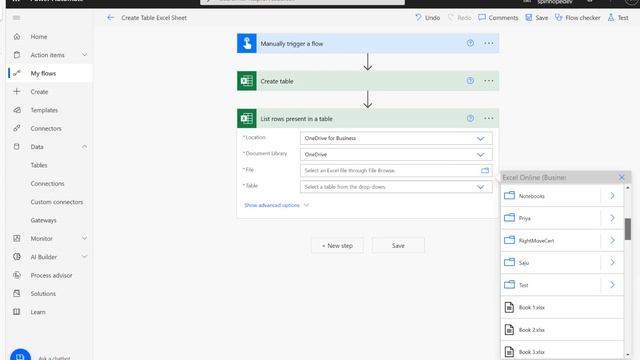
Task: Open Templates page
Action: 44,110
